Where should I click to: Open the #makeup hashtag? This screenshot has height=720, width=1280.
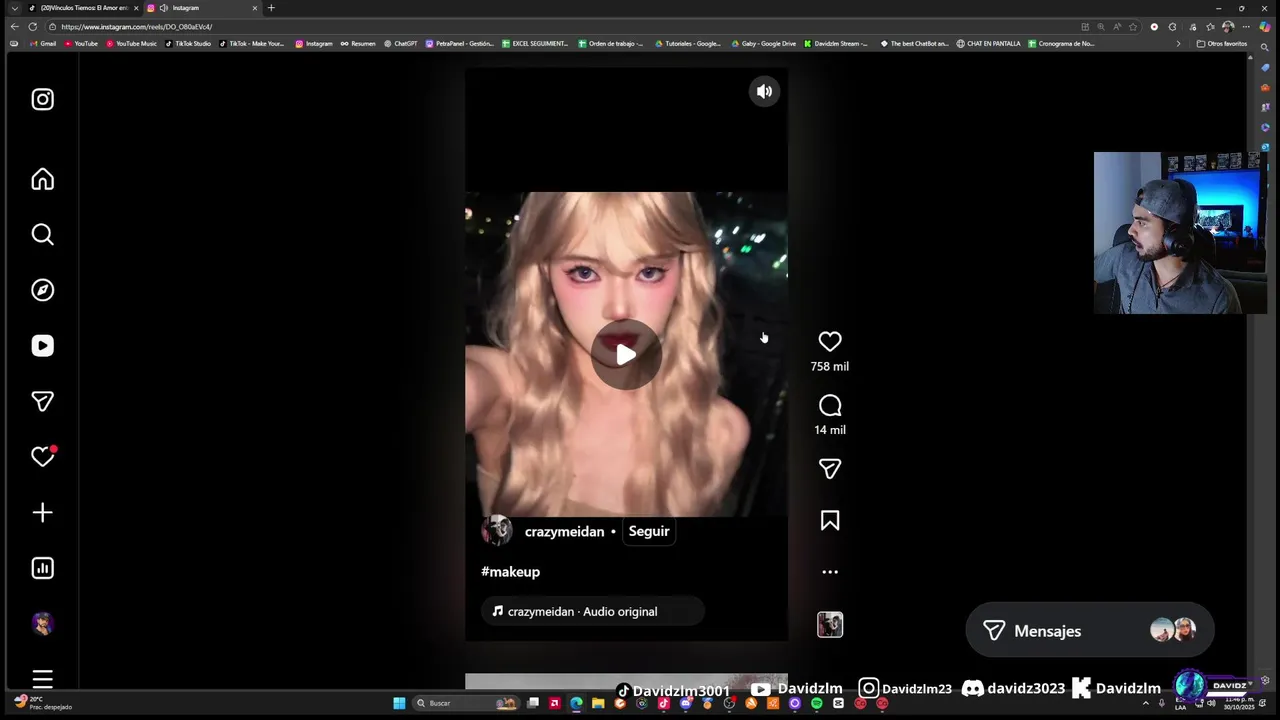tap(510, 572)
